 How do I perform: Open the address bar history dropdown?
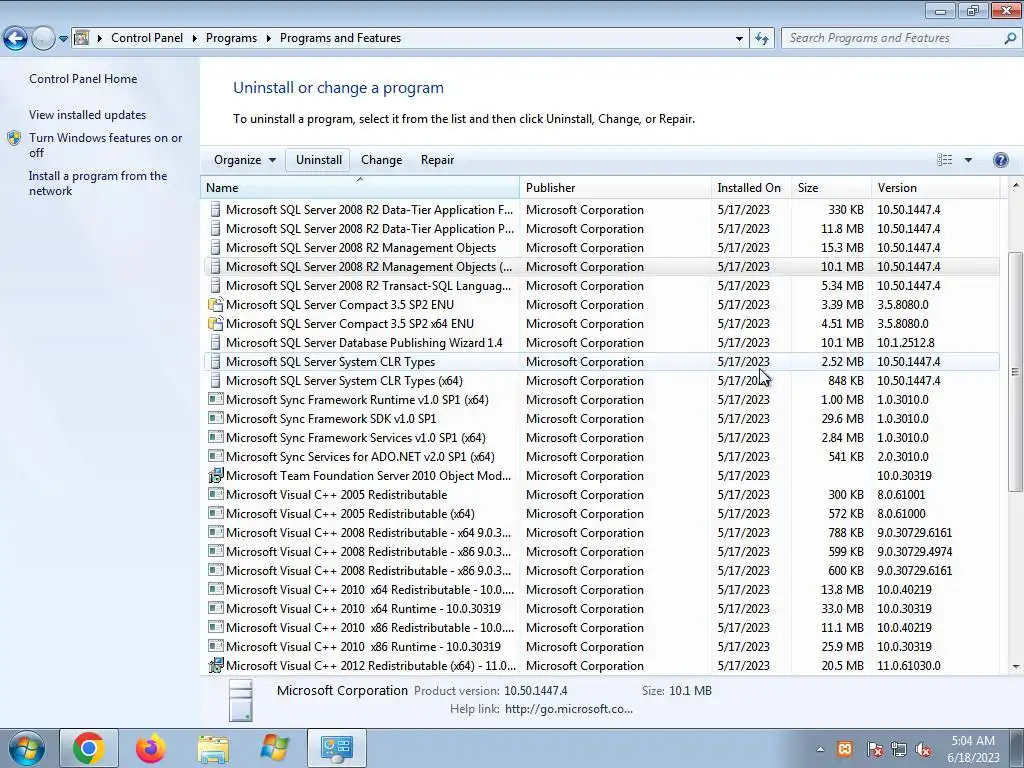pos(739,39)
